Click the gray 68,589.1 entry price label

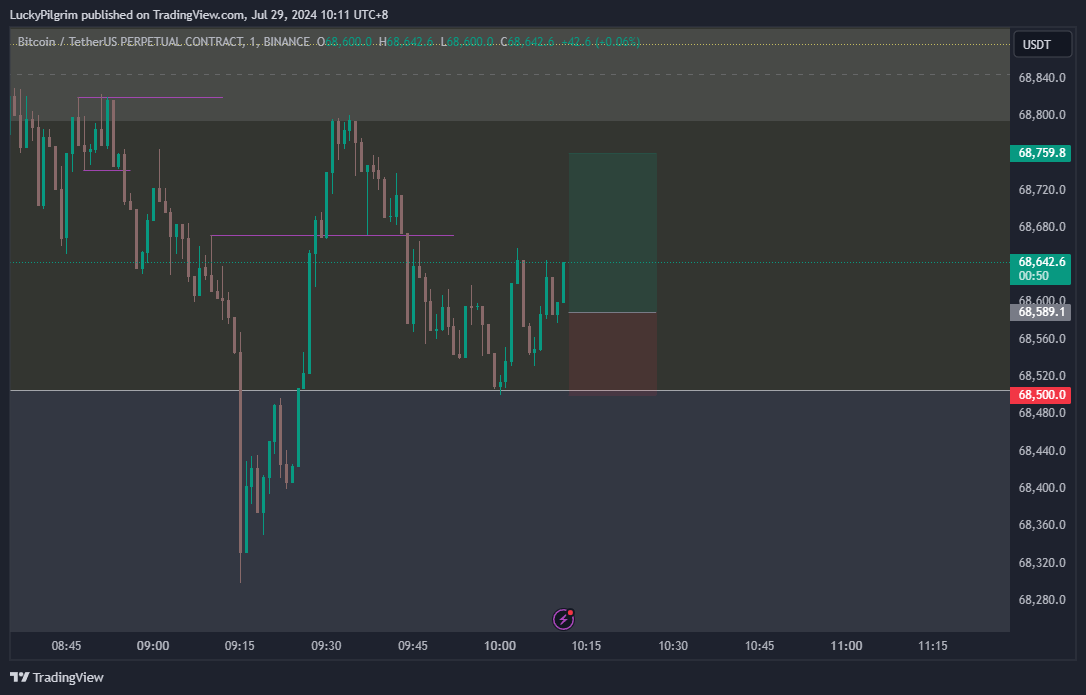pyautogui.click(x=1040, y=312)
